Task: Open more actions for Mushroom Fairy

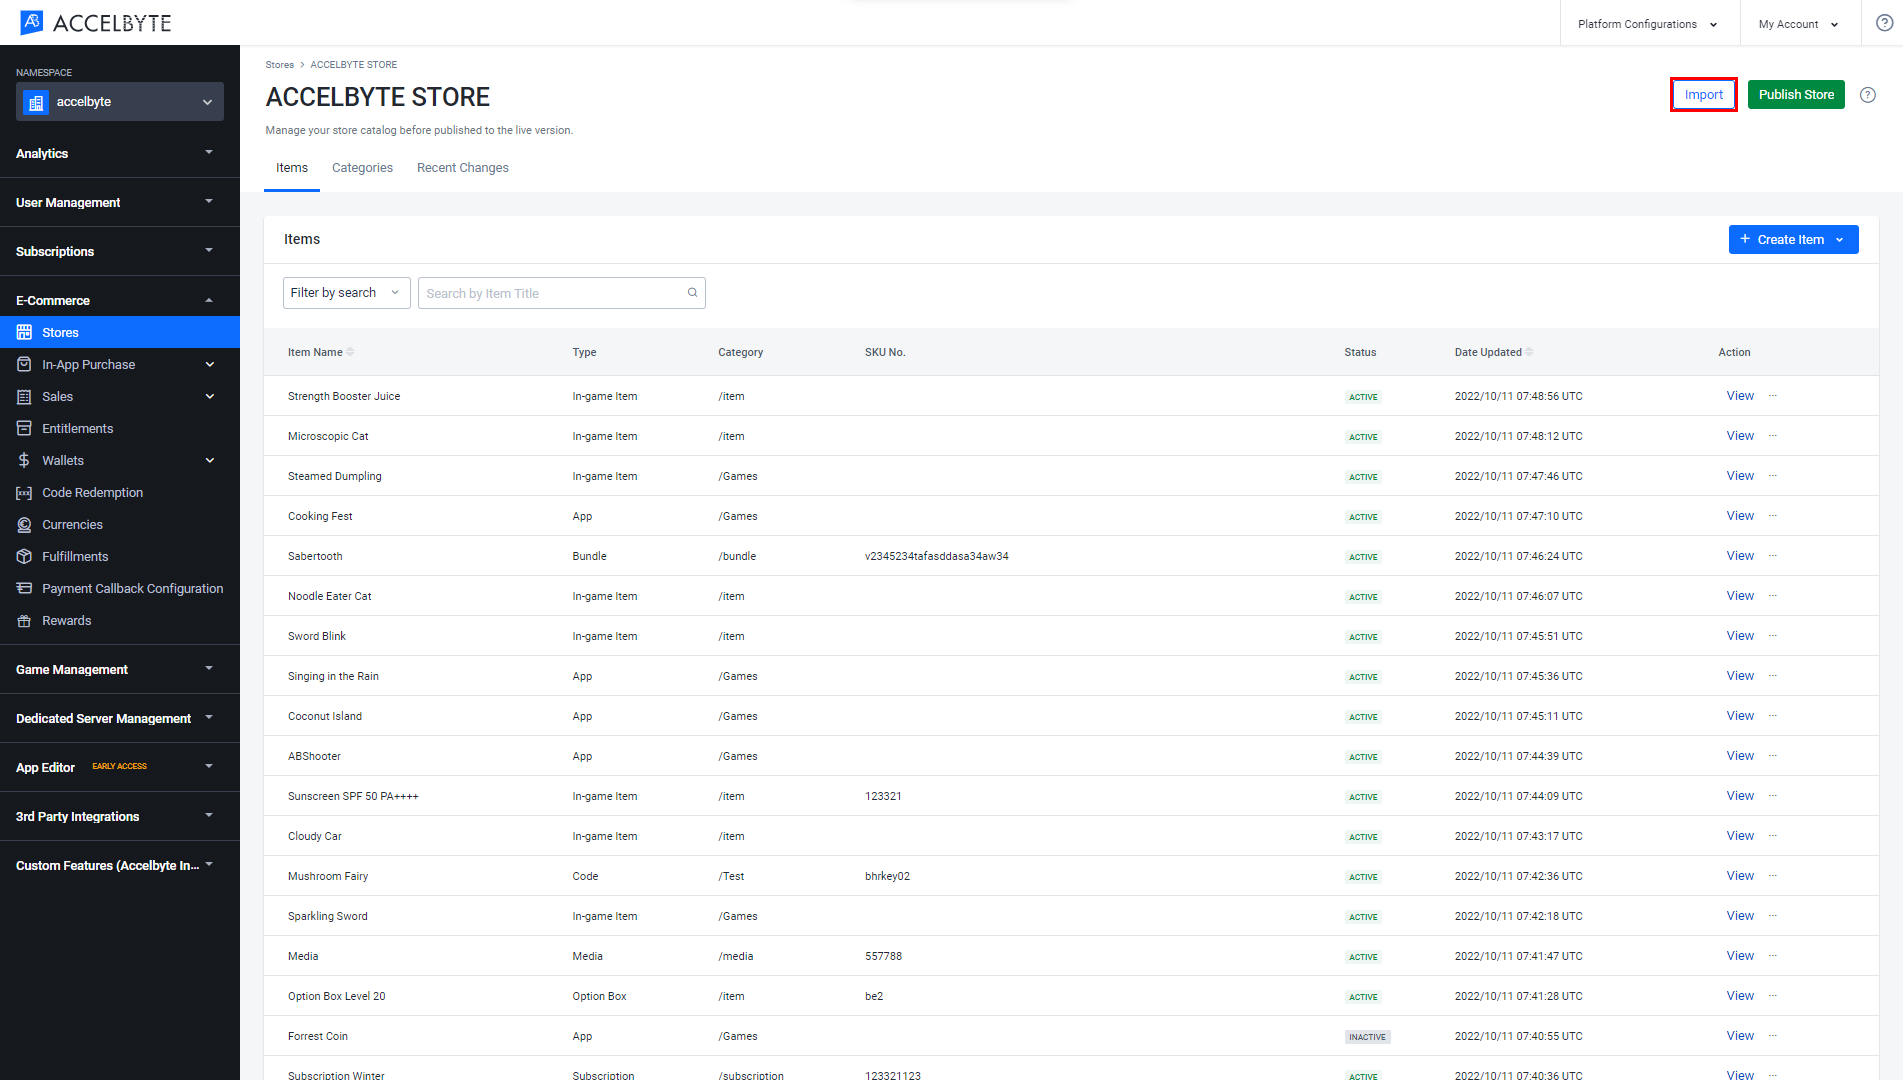Action: [1773, 876]
